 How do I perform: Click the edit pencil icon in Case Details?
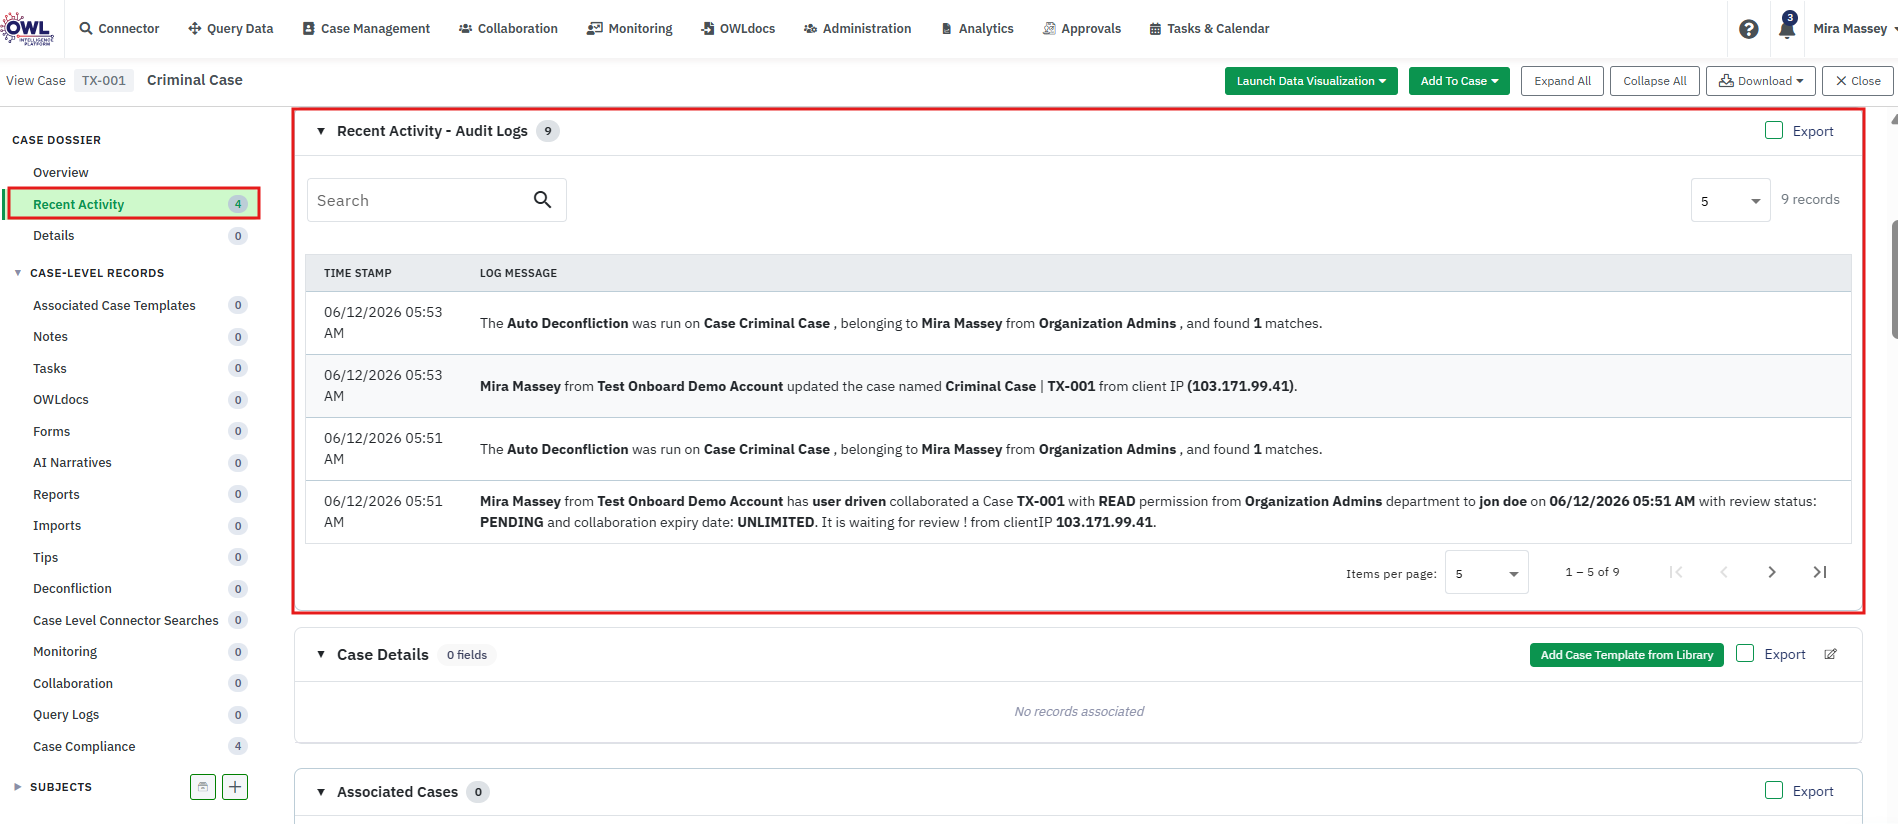pyautogui.click(x=1830, y=655)
